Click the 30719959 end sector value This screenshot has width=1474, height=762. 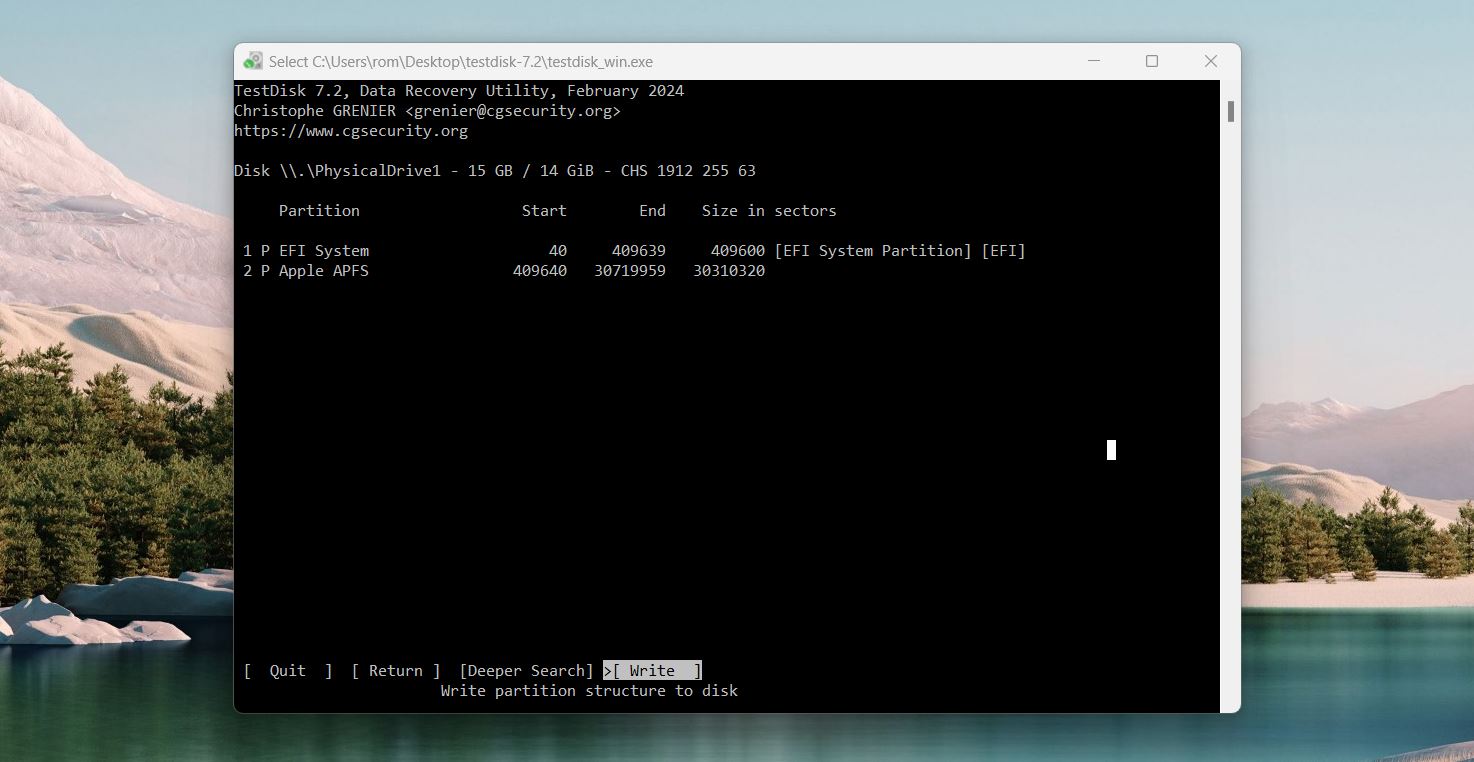coord(630,271)
